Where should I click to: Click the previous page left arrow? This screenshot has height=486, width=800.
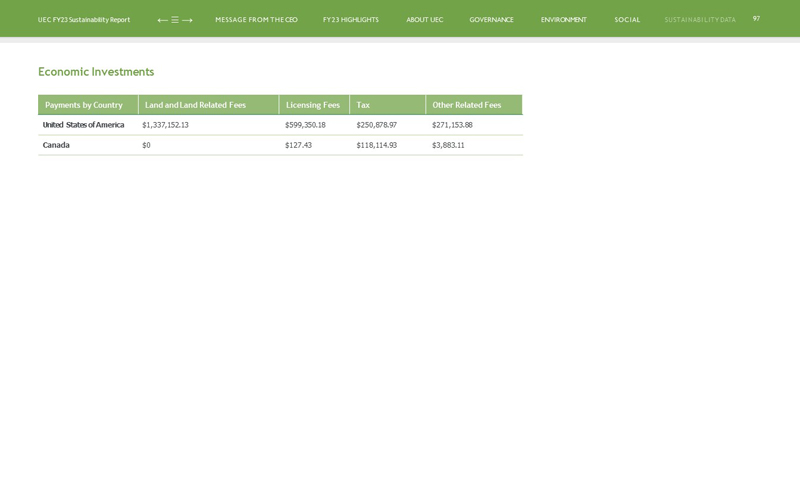tap(162, 20)
